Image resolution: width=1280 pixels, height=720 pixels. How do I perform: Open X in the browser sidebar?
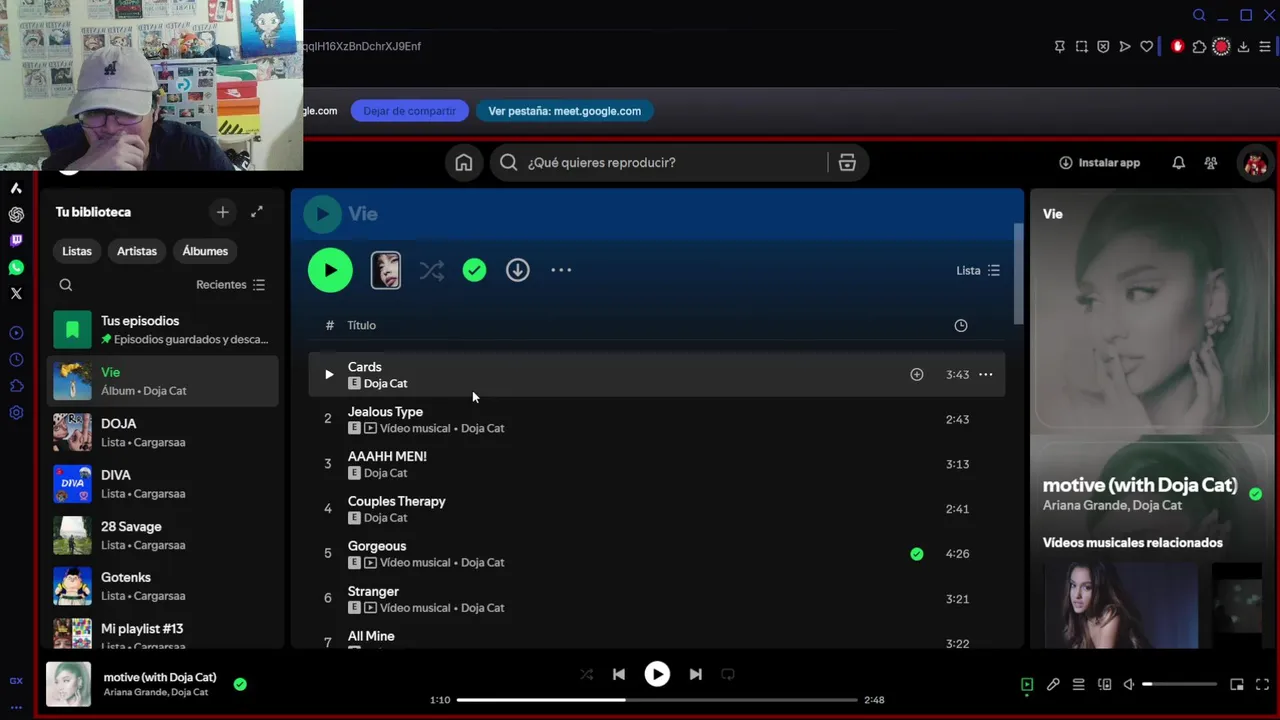(16, 293)
